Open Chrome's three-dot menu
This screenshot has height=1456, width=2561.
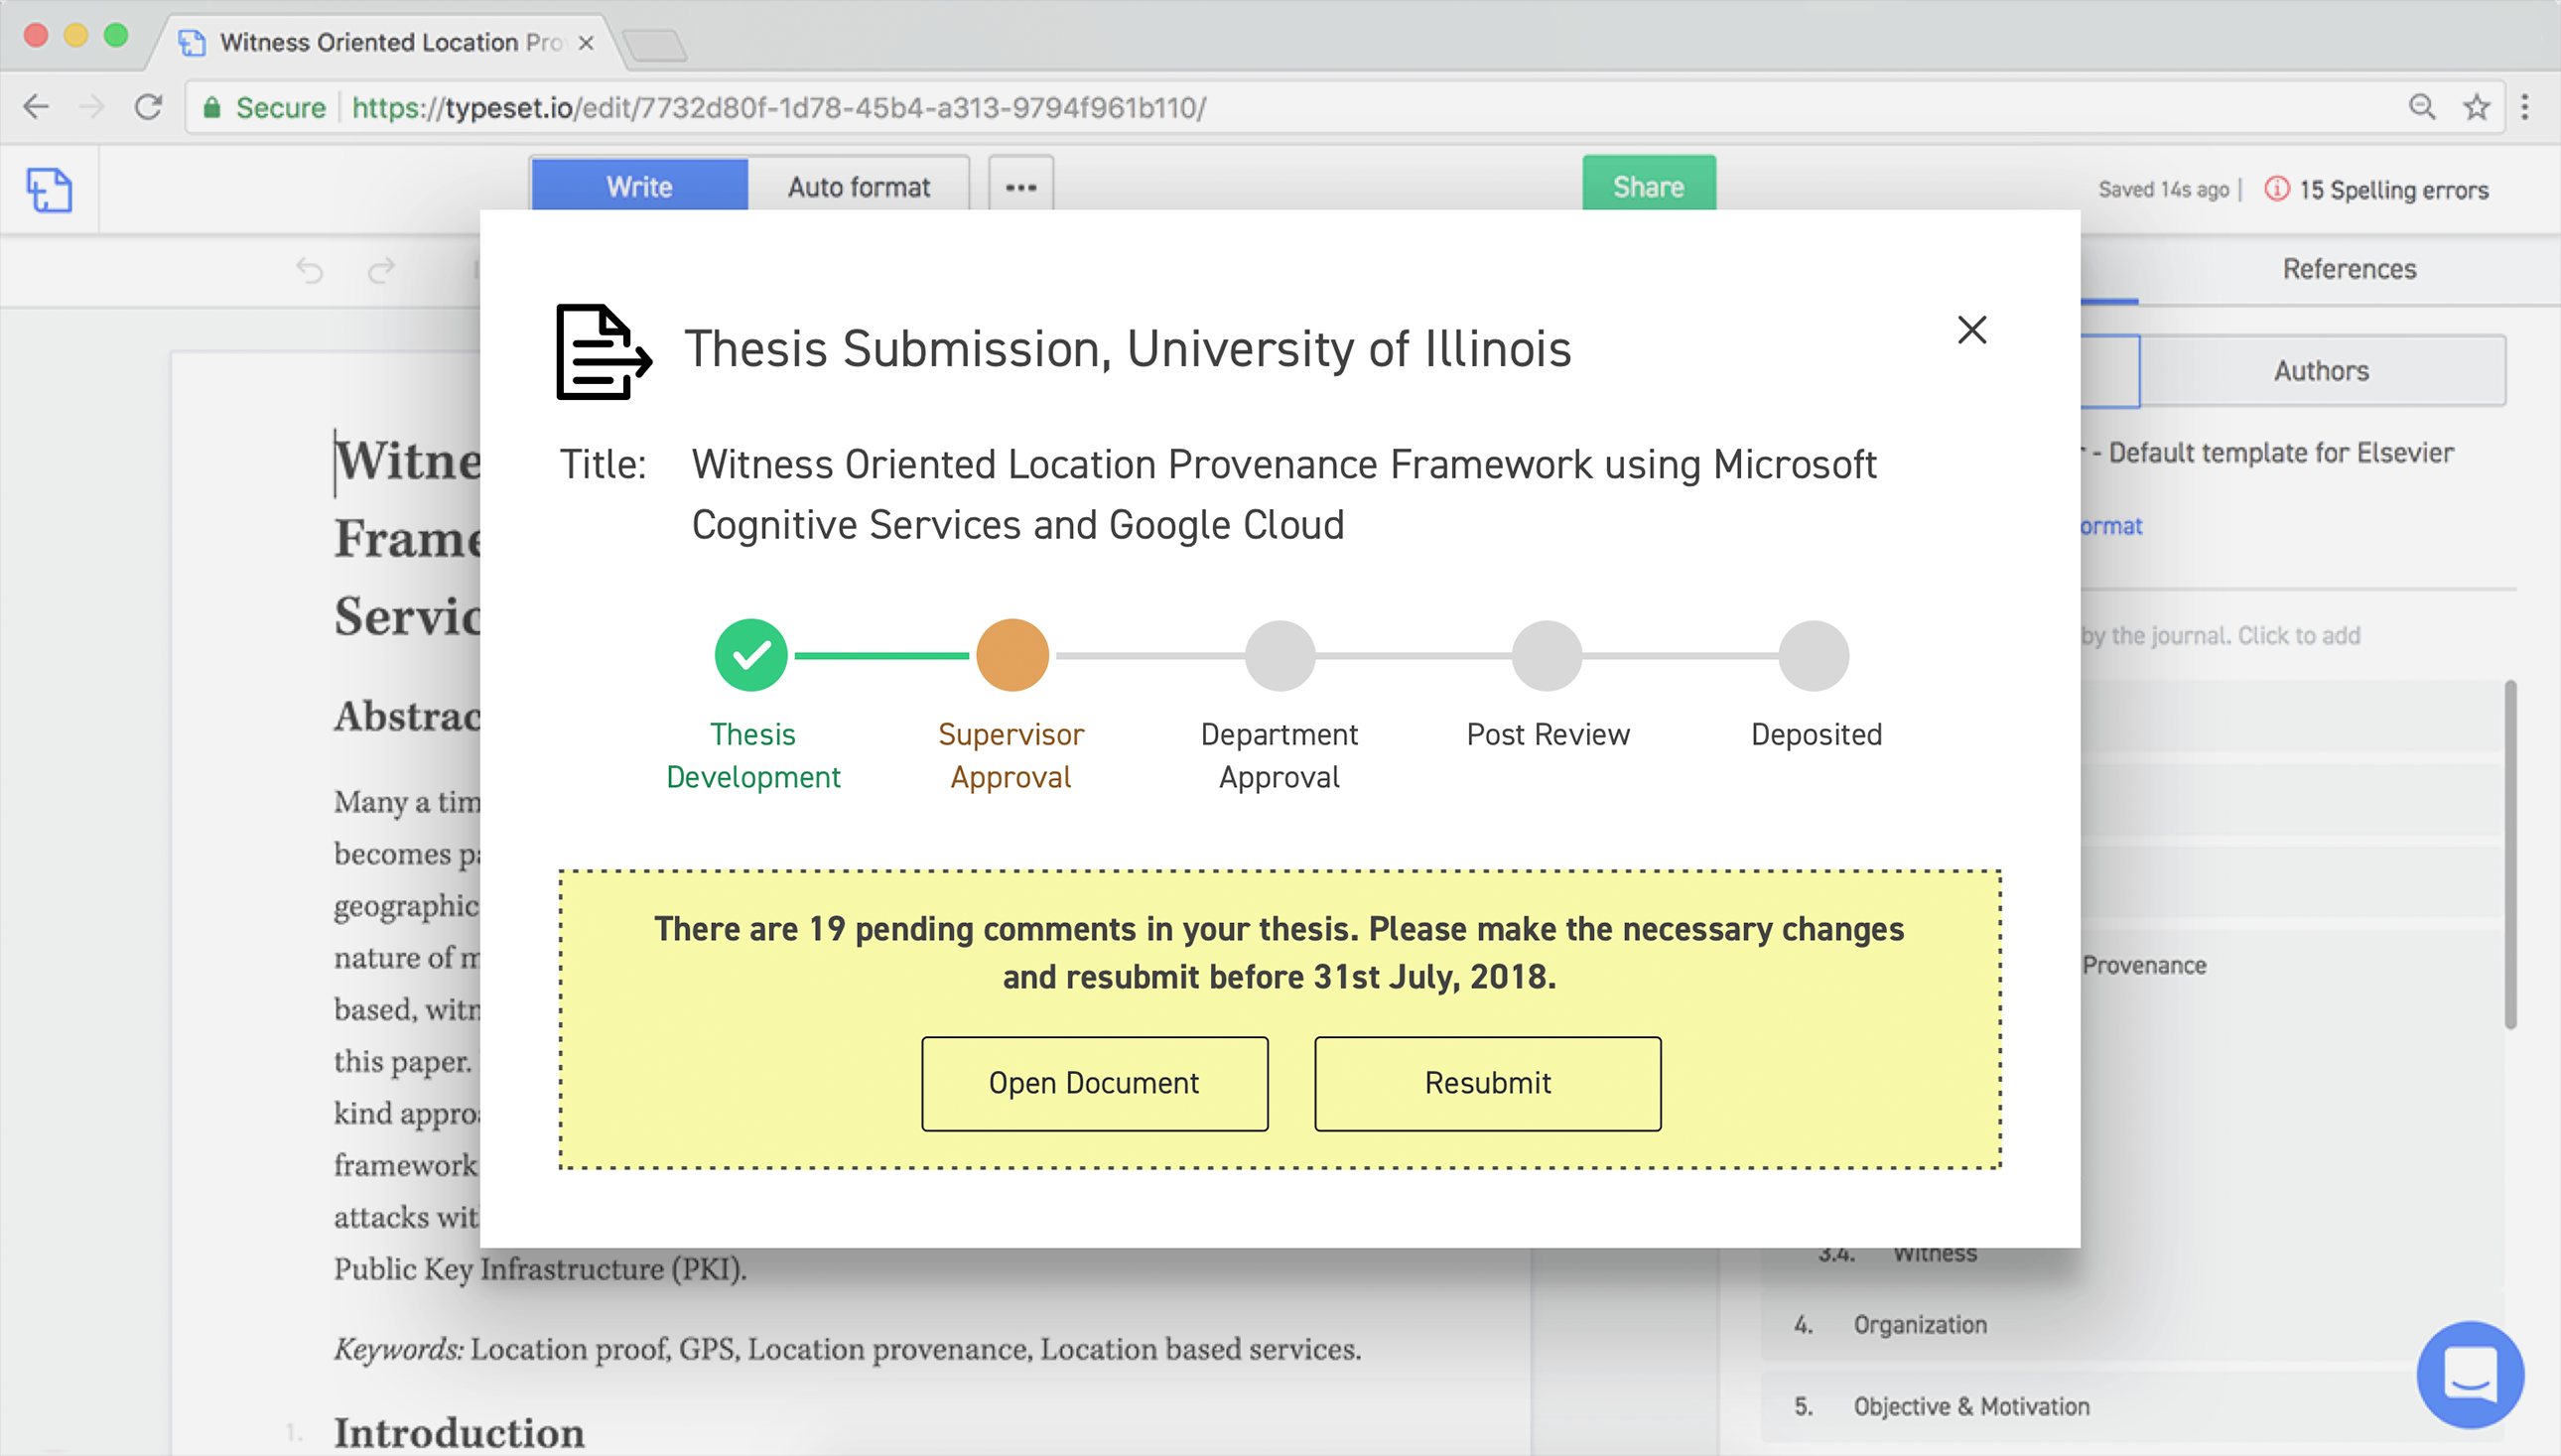[2525, 107]
